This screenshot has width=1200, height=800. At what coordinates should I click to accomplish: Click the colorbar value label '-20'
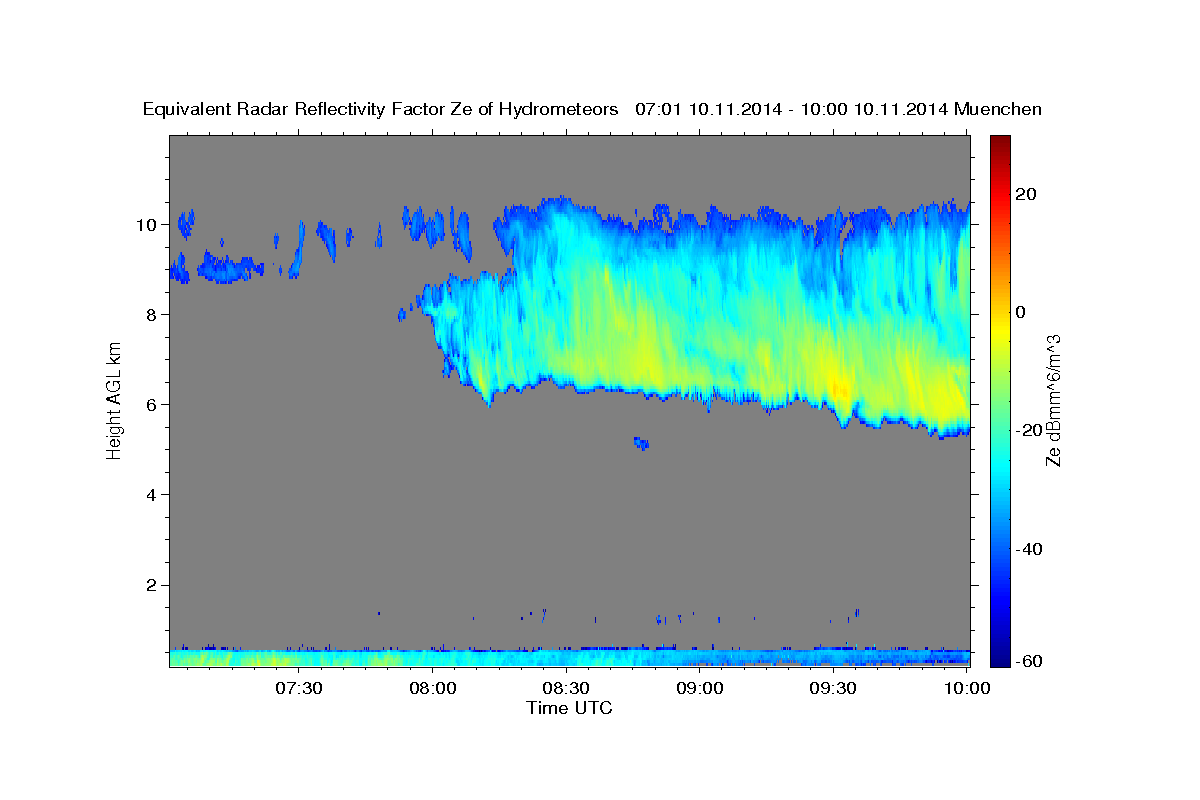click(1030, 430)
